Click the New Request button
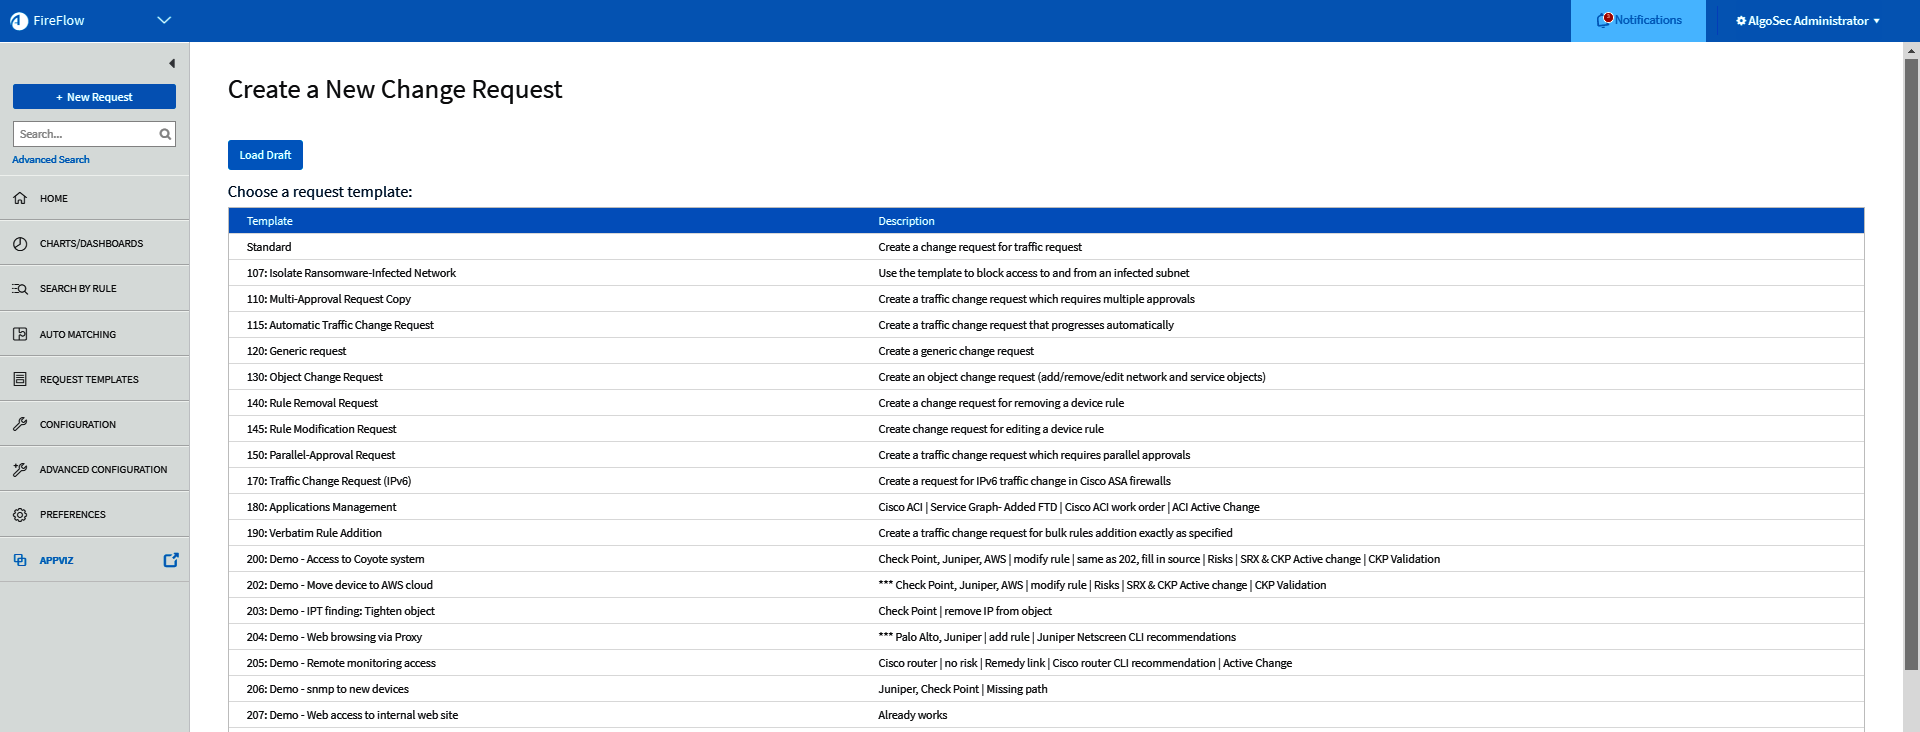 pos(94,97)
